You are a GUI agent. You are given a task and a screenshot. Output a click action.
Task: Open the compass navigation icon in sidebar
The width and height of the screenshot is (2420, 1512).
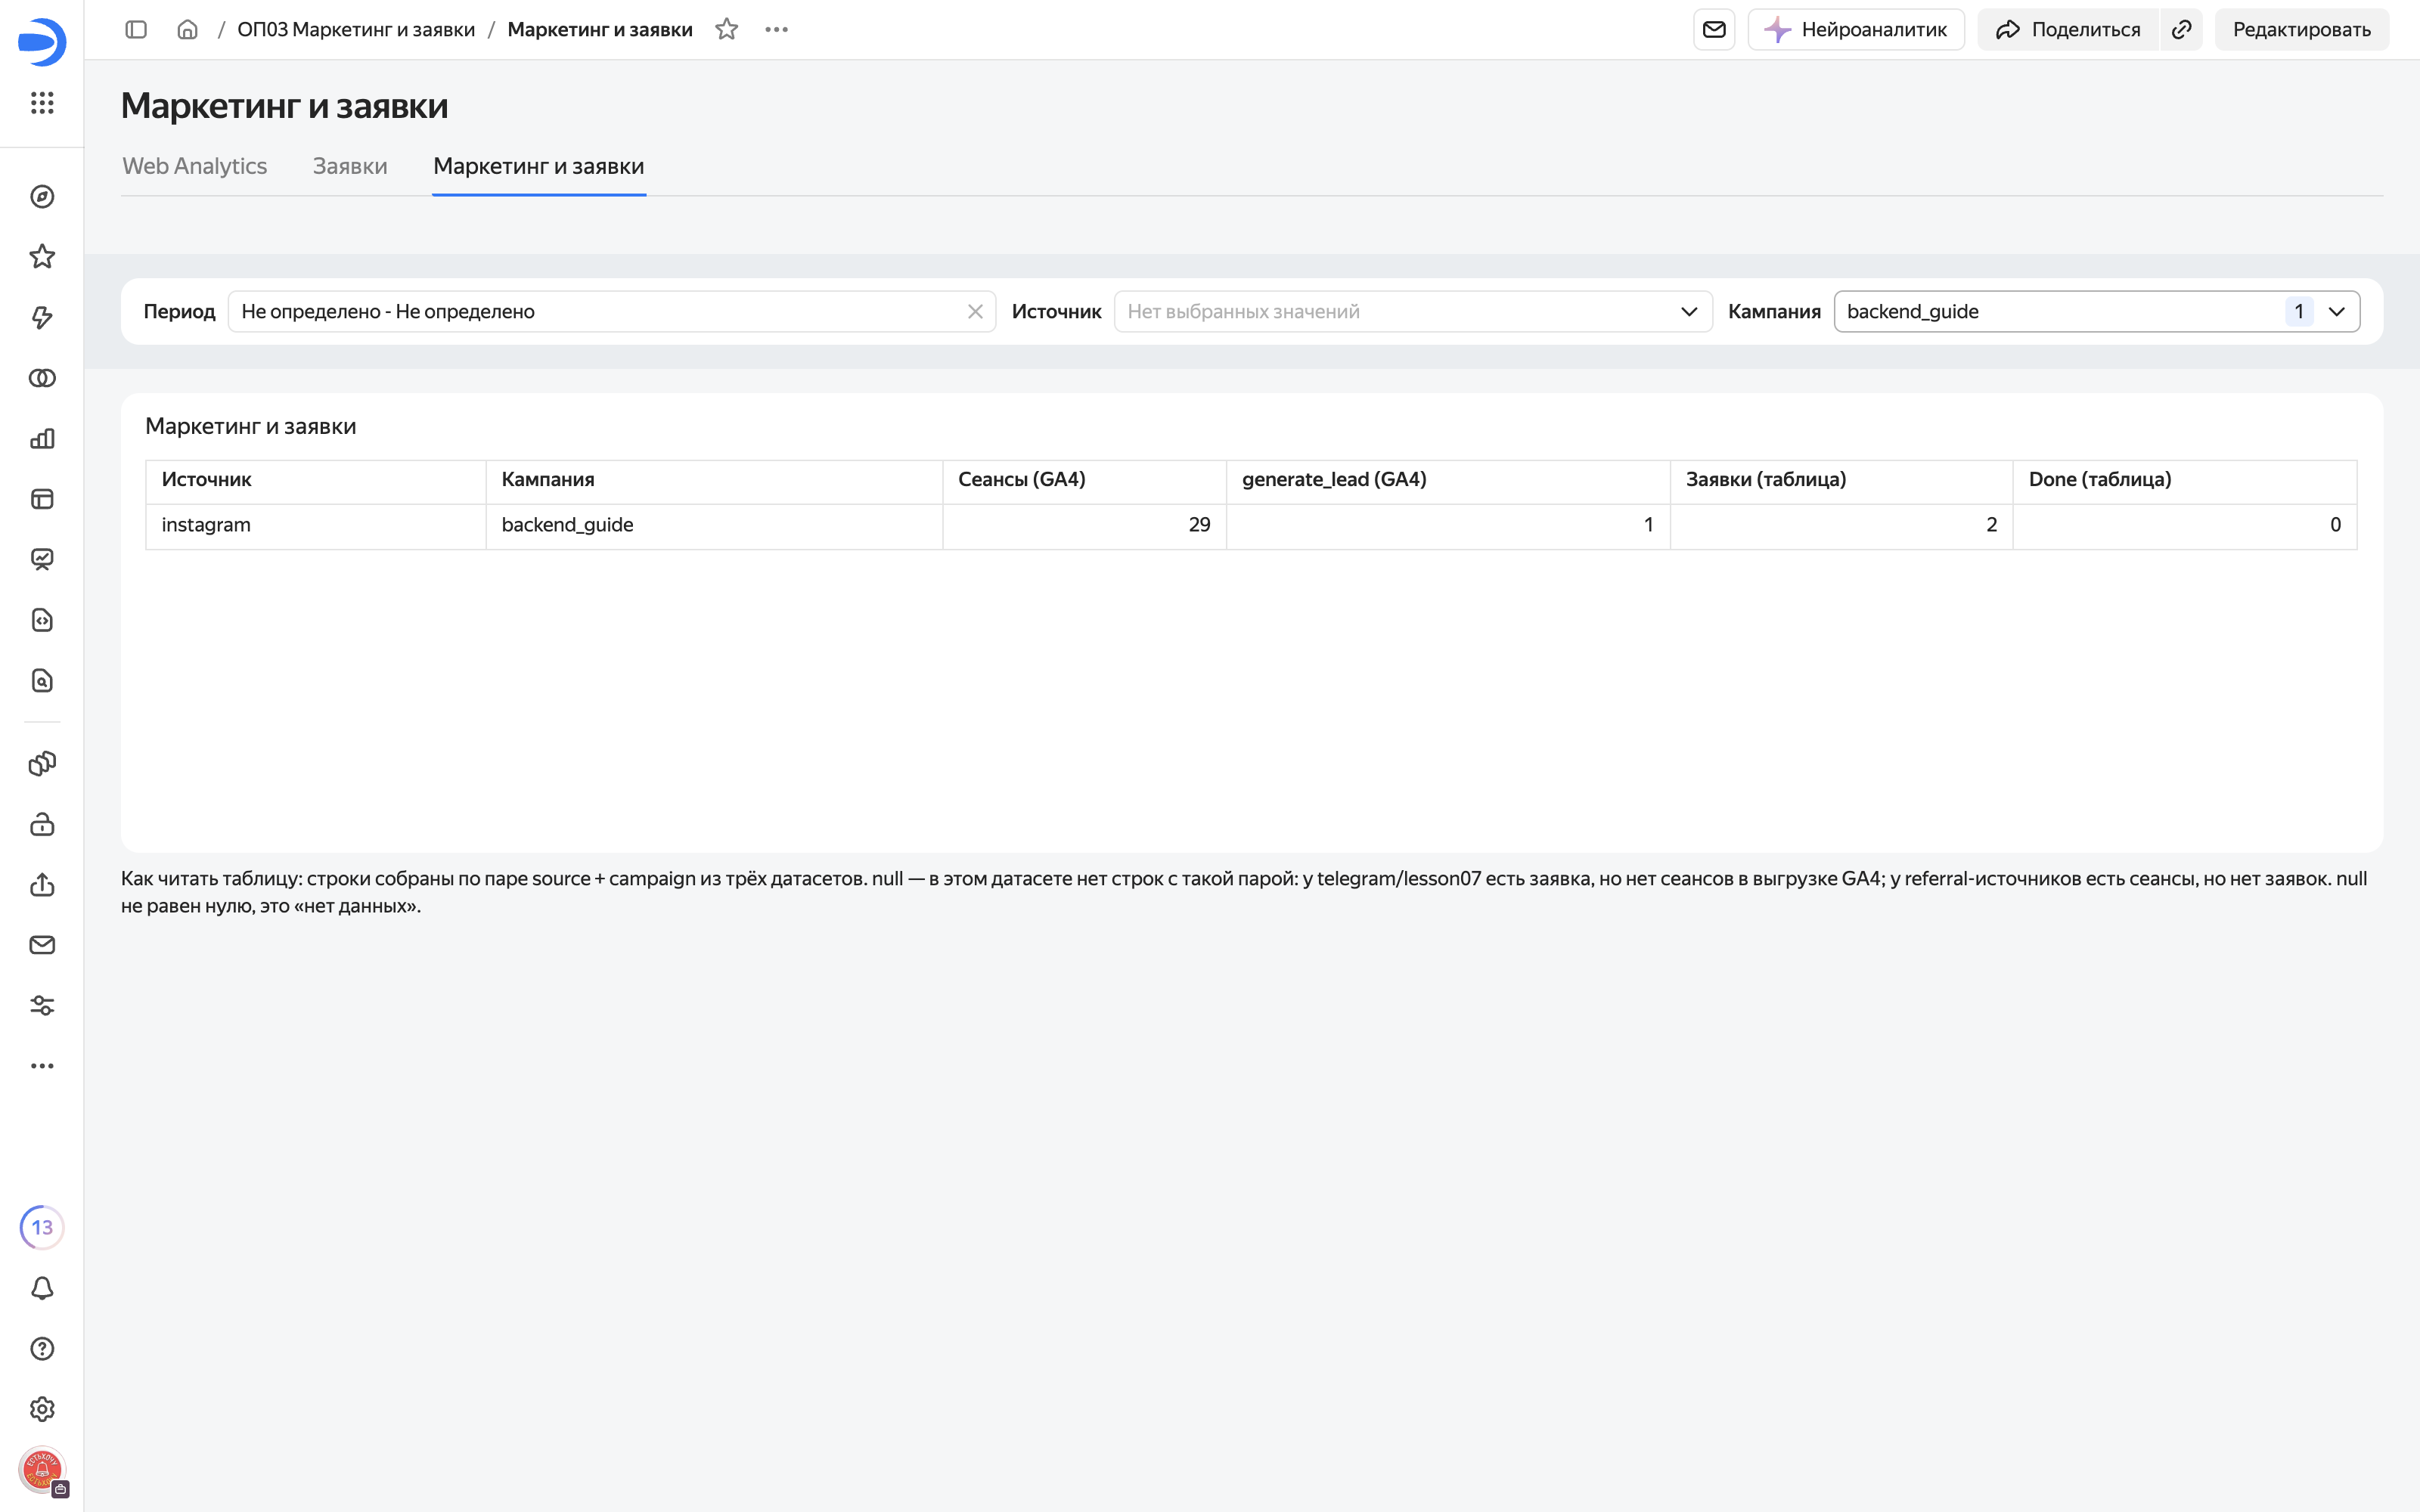(42, 197)
